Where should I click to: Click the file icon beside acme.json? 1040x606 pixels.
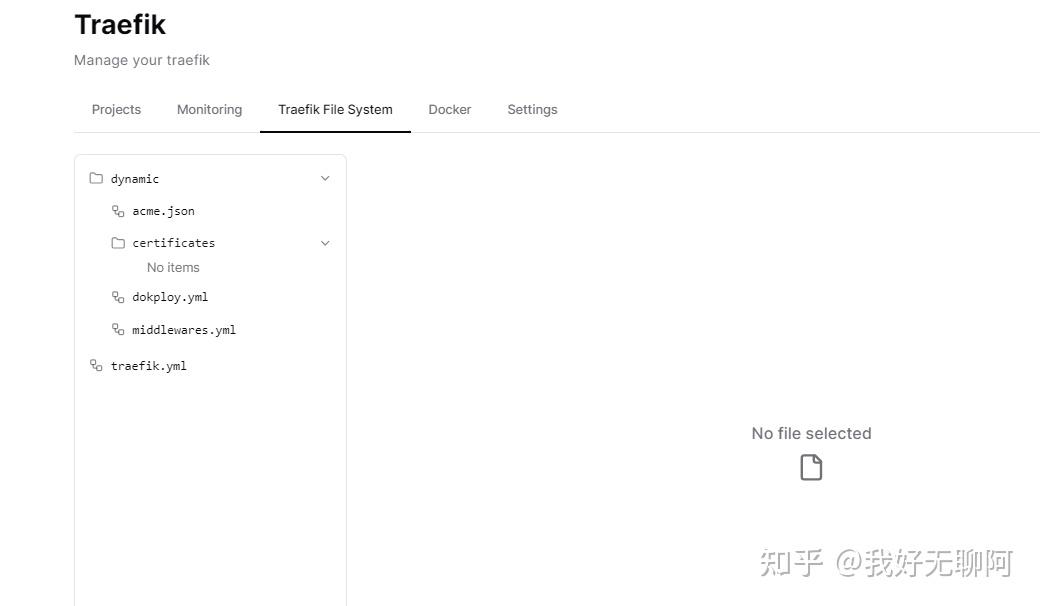pyautogui.click(x=117, y=211)
